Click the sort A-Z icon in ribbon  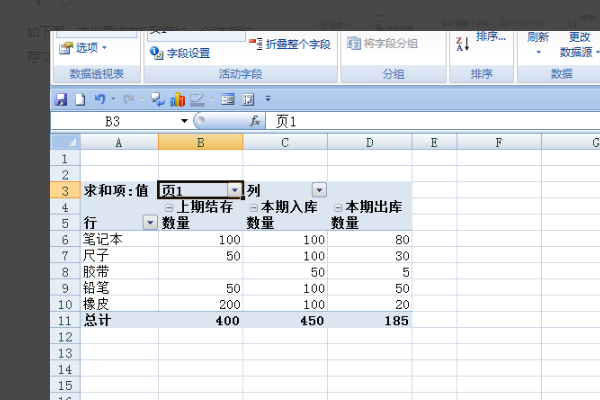click(x=462, y=43)
